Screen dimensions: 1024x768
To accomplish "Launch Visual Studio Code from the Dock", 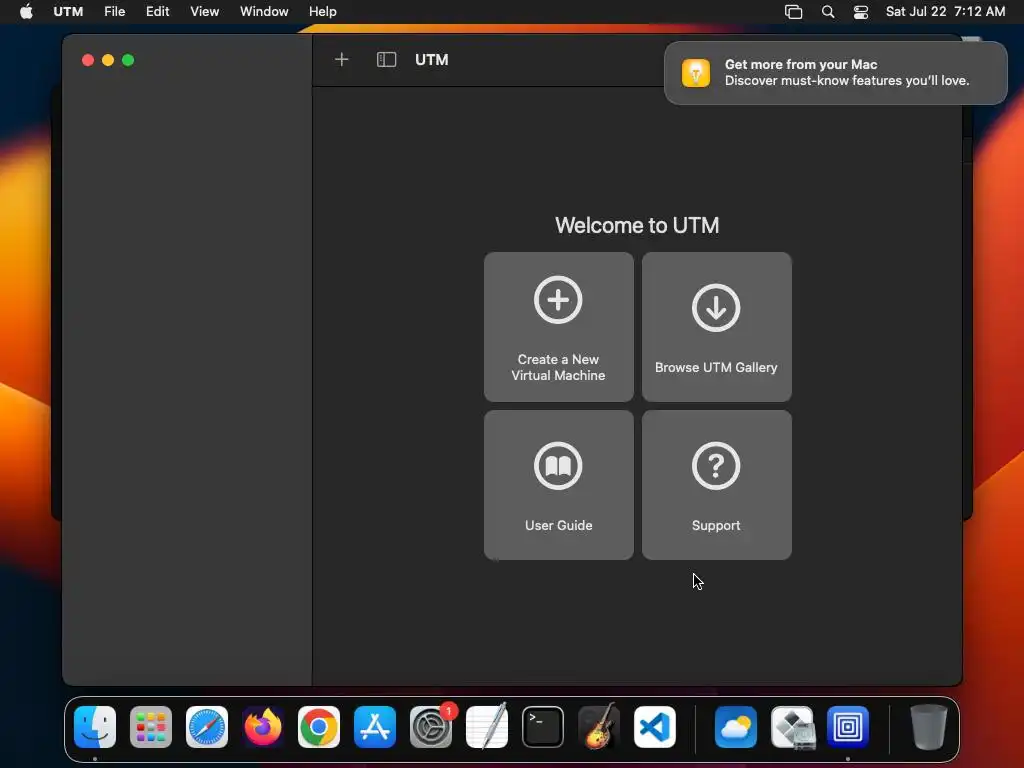I will [655, 727].
